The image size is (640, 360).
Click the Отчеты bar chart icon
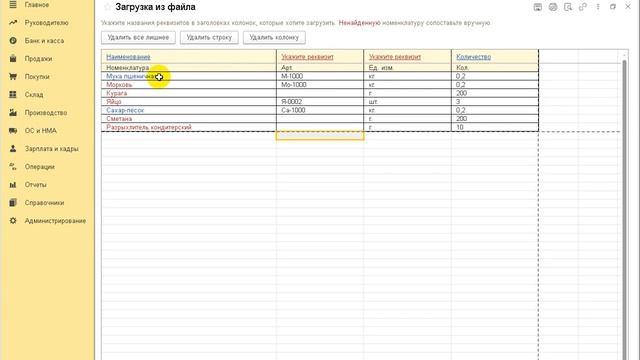(13, 184)
